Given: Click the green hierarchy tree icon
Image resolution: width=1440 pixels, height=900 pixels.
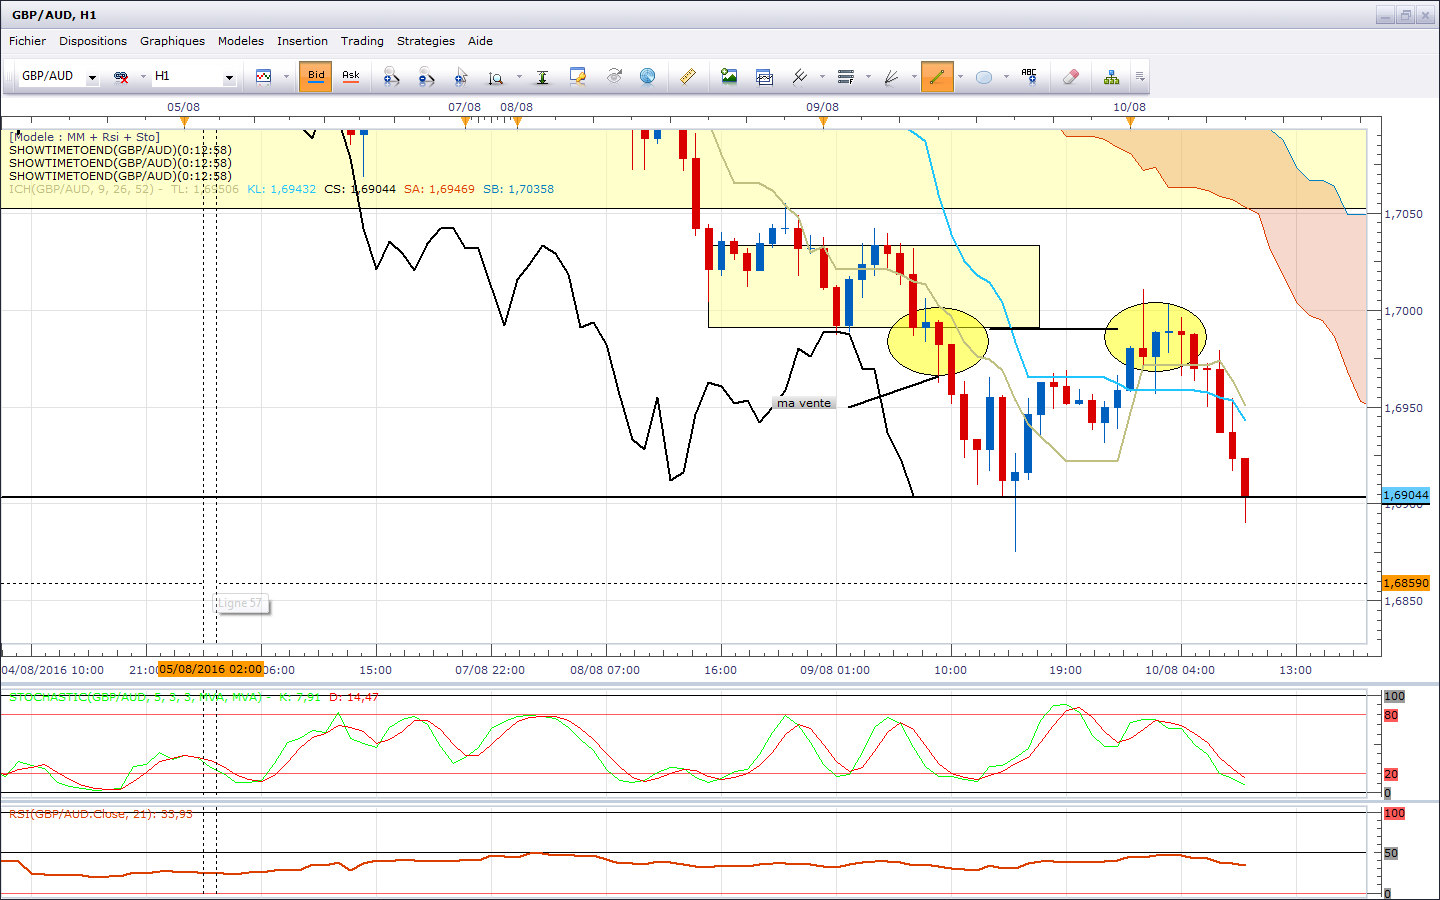Looking at the screenshot, I should pyautogui.click(x=1111, y=76).
